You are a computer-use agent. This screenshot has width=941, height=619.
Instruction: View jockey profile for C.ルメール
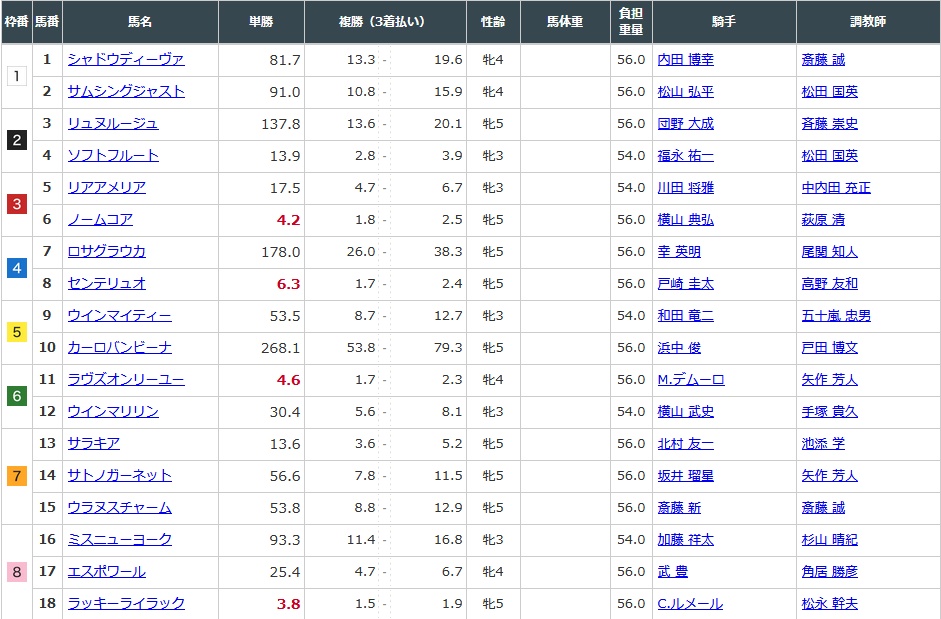pyautogui.click(x=690, y=604)
